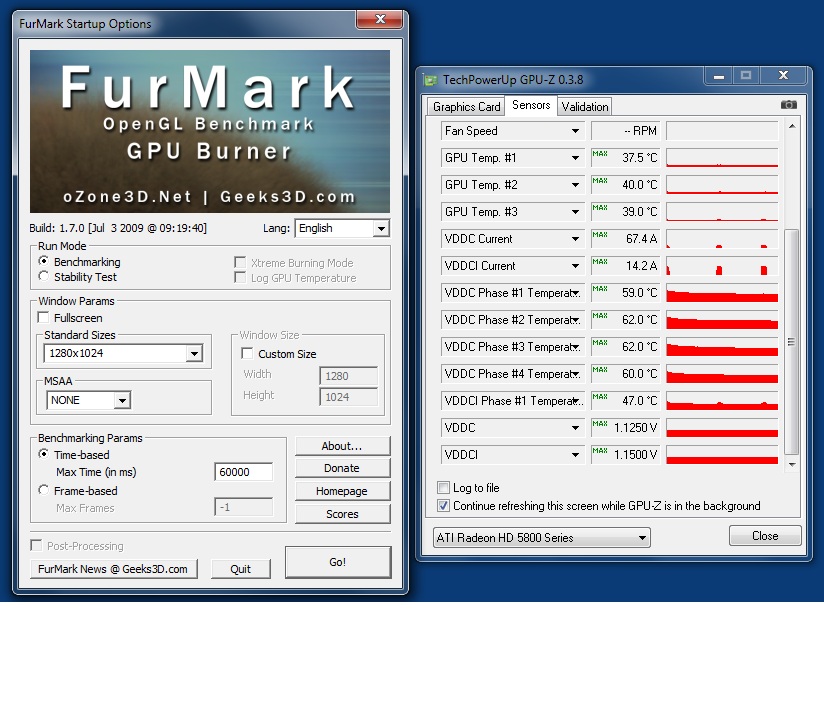Click the GPU-Z screenshot camera icon
This screenshot has height=714, width=824.
(788, 105)
